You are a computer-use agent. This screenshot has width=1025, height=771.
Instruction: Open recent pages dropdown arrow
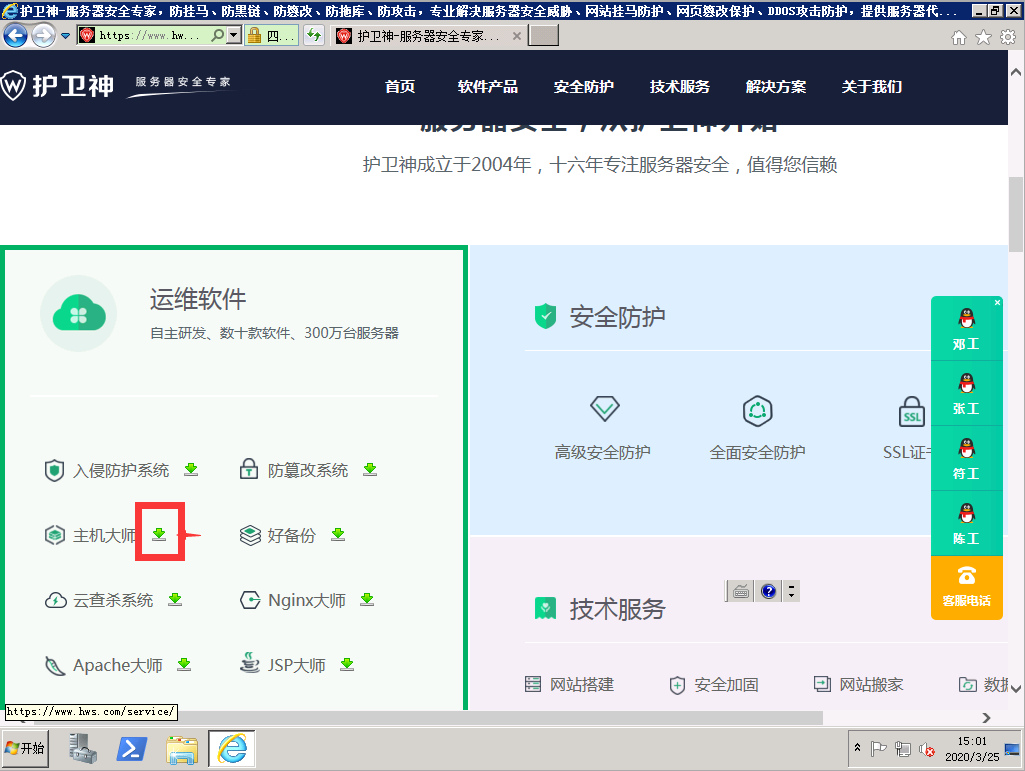[66, 36]
